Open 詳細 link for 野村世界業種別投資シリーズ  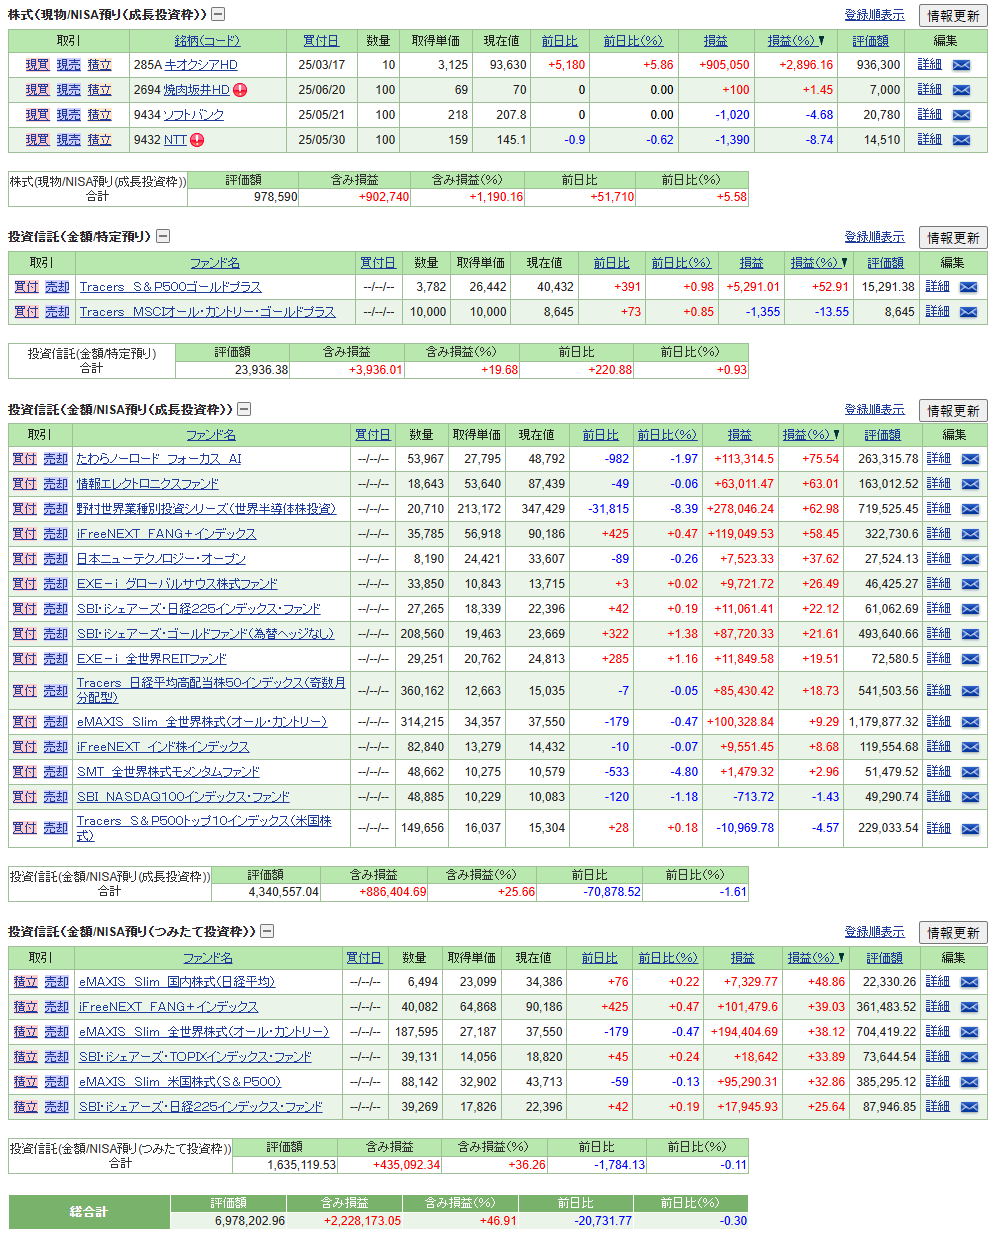point(938,508)
